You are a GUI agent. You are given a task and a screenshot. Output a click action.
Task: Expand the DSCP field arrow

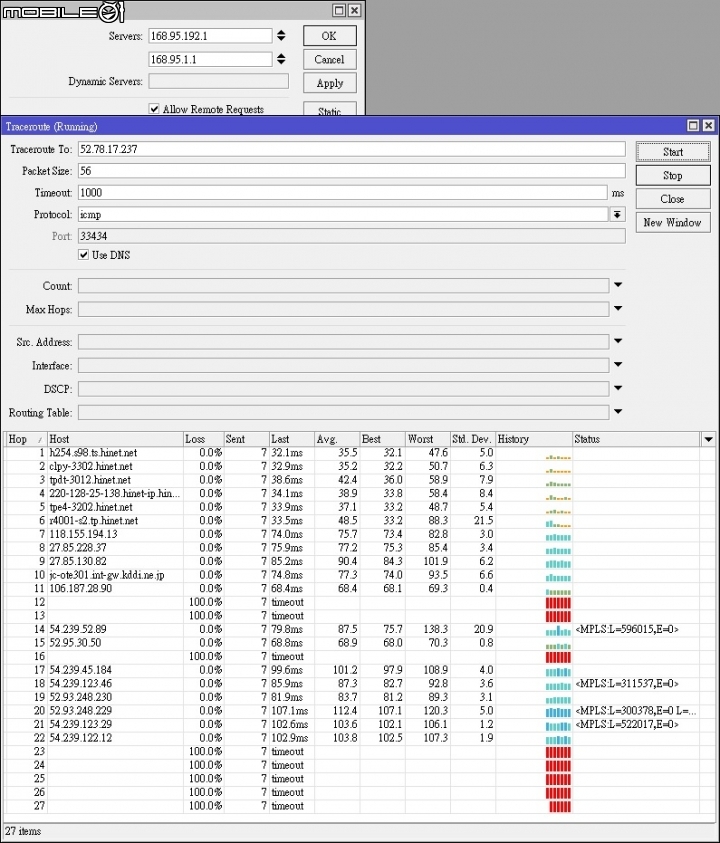click(618, 388)
